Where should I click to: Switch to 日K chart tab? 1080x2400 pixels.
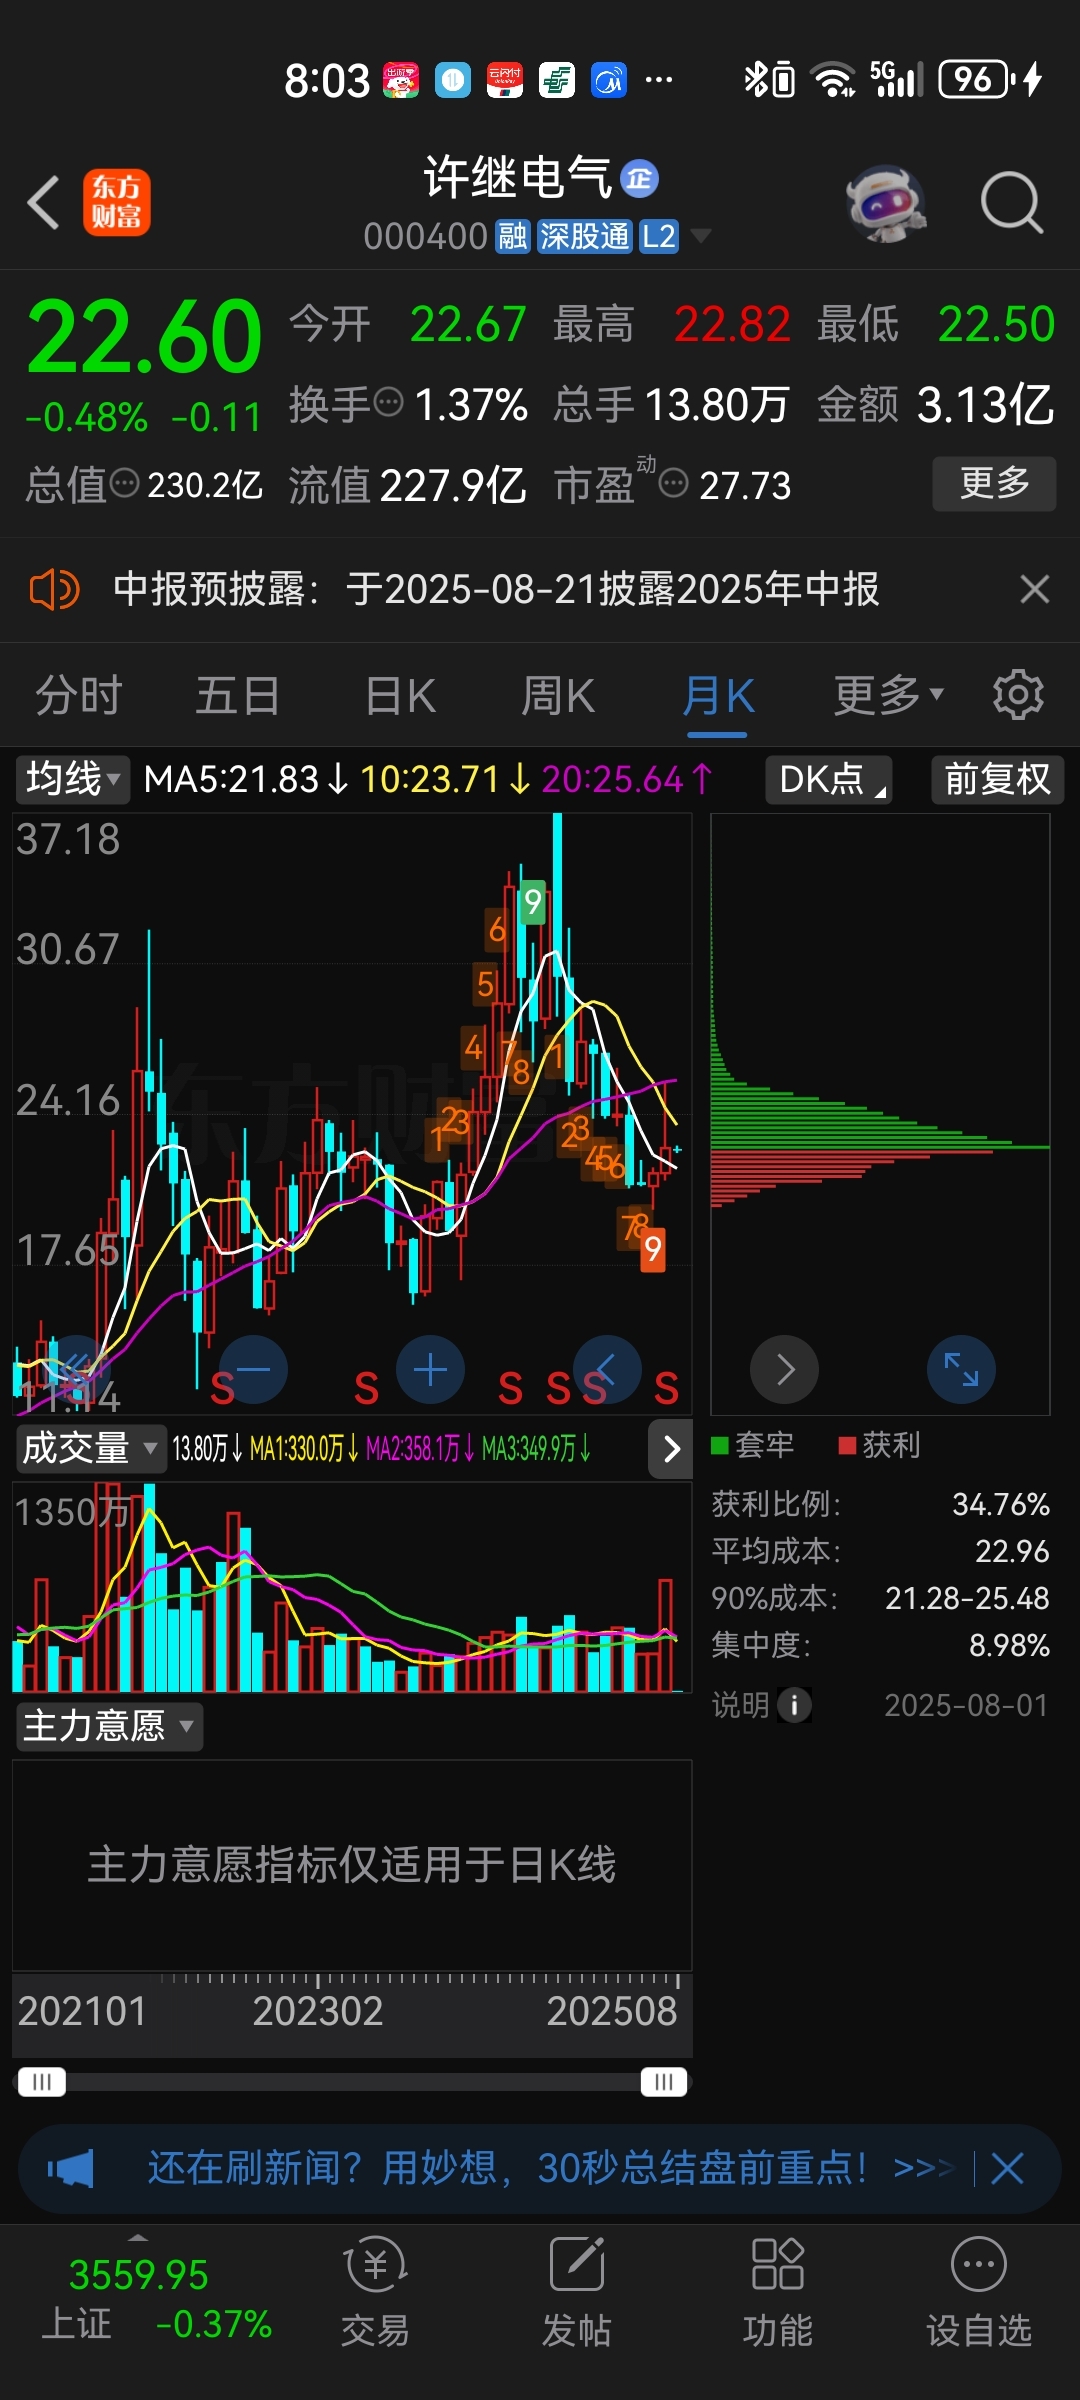pos(401,695)
